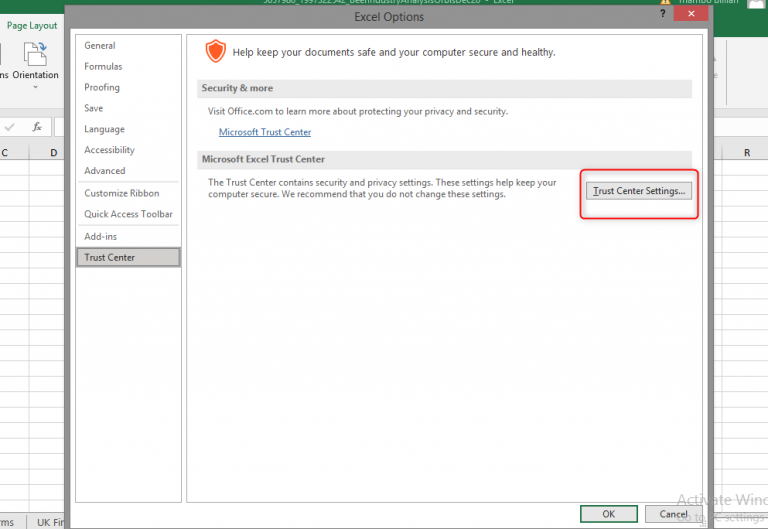Select the Save options category
The image size is (768, 529).
[94, 108]
